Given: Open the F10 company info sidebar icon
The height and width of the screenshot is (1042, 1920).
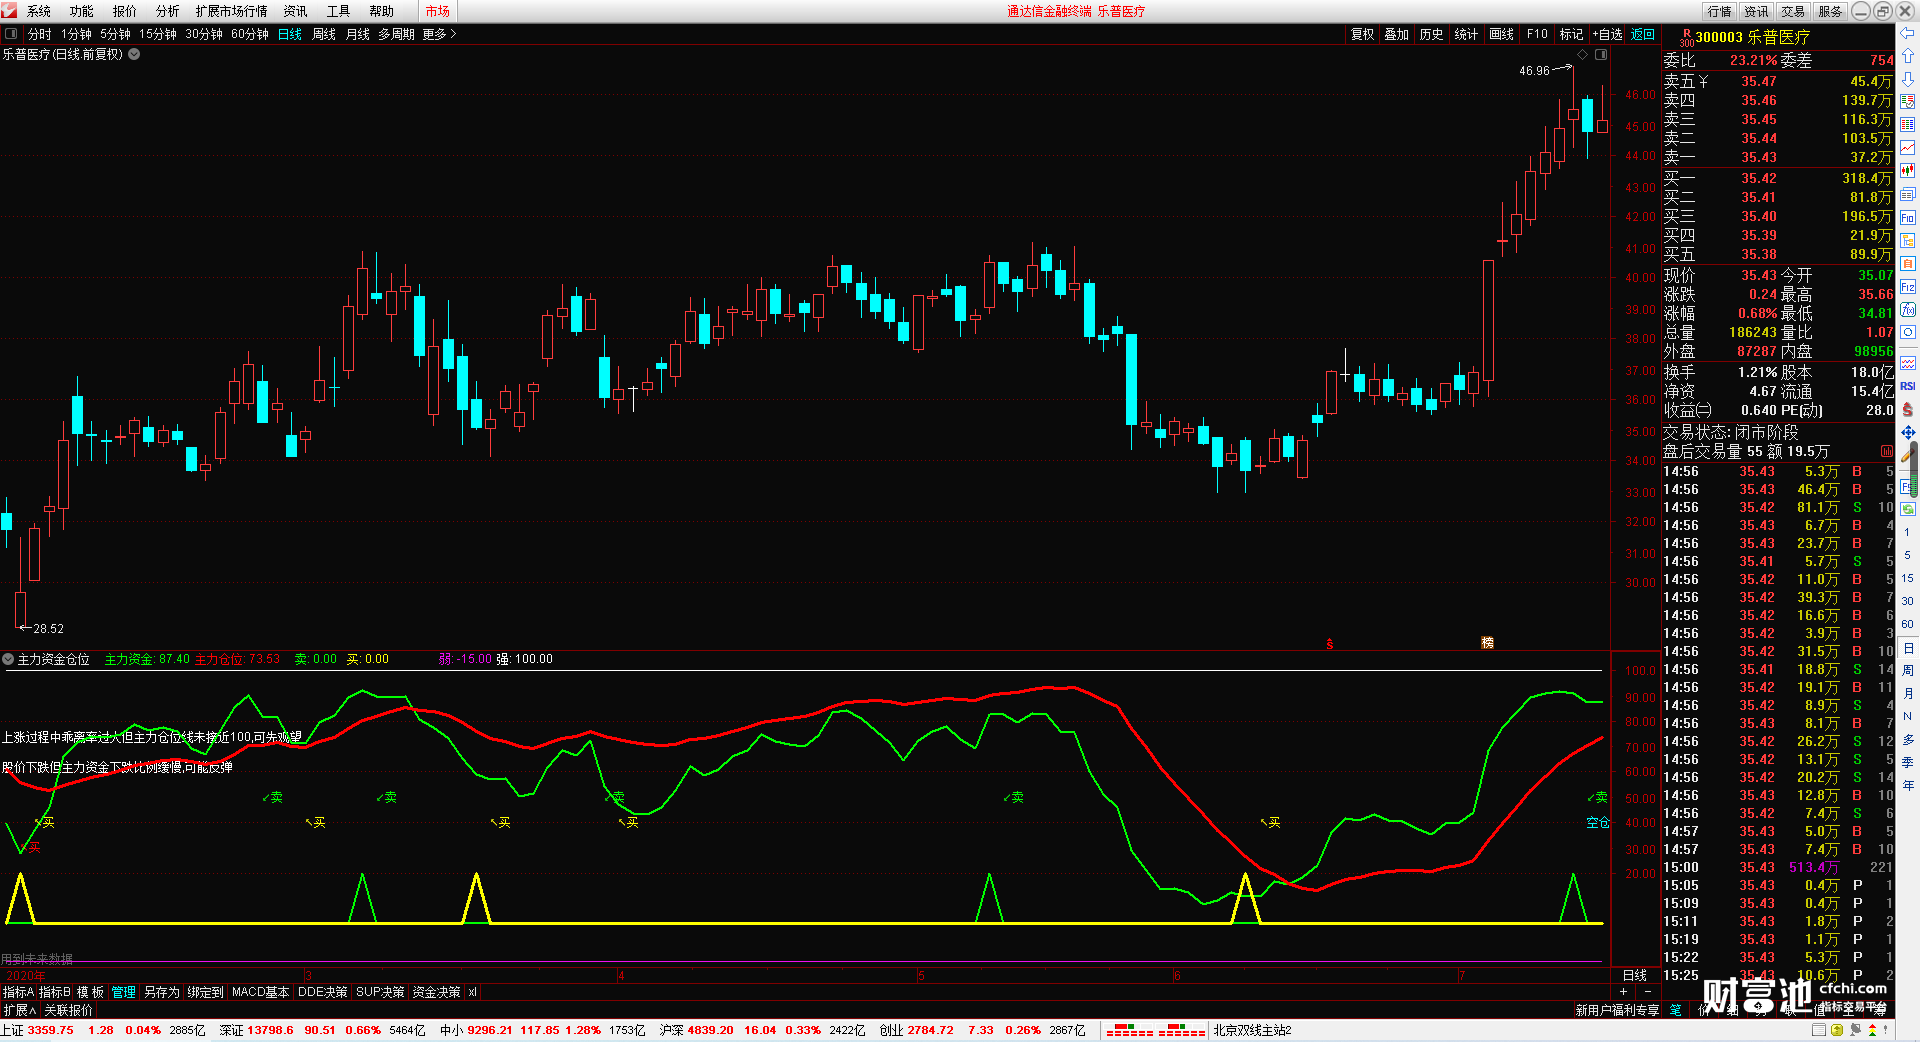Looking at the screenshot, I should point(1908,218).
